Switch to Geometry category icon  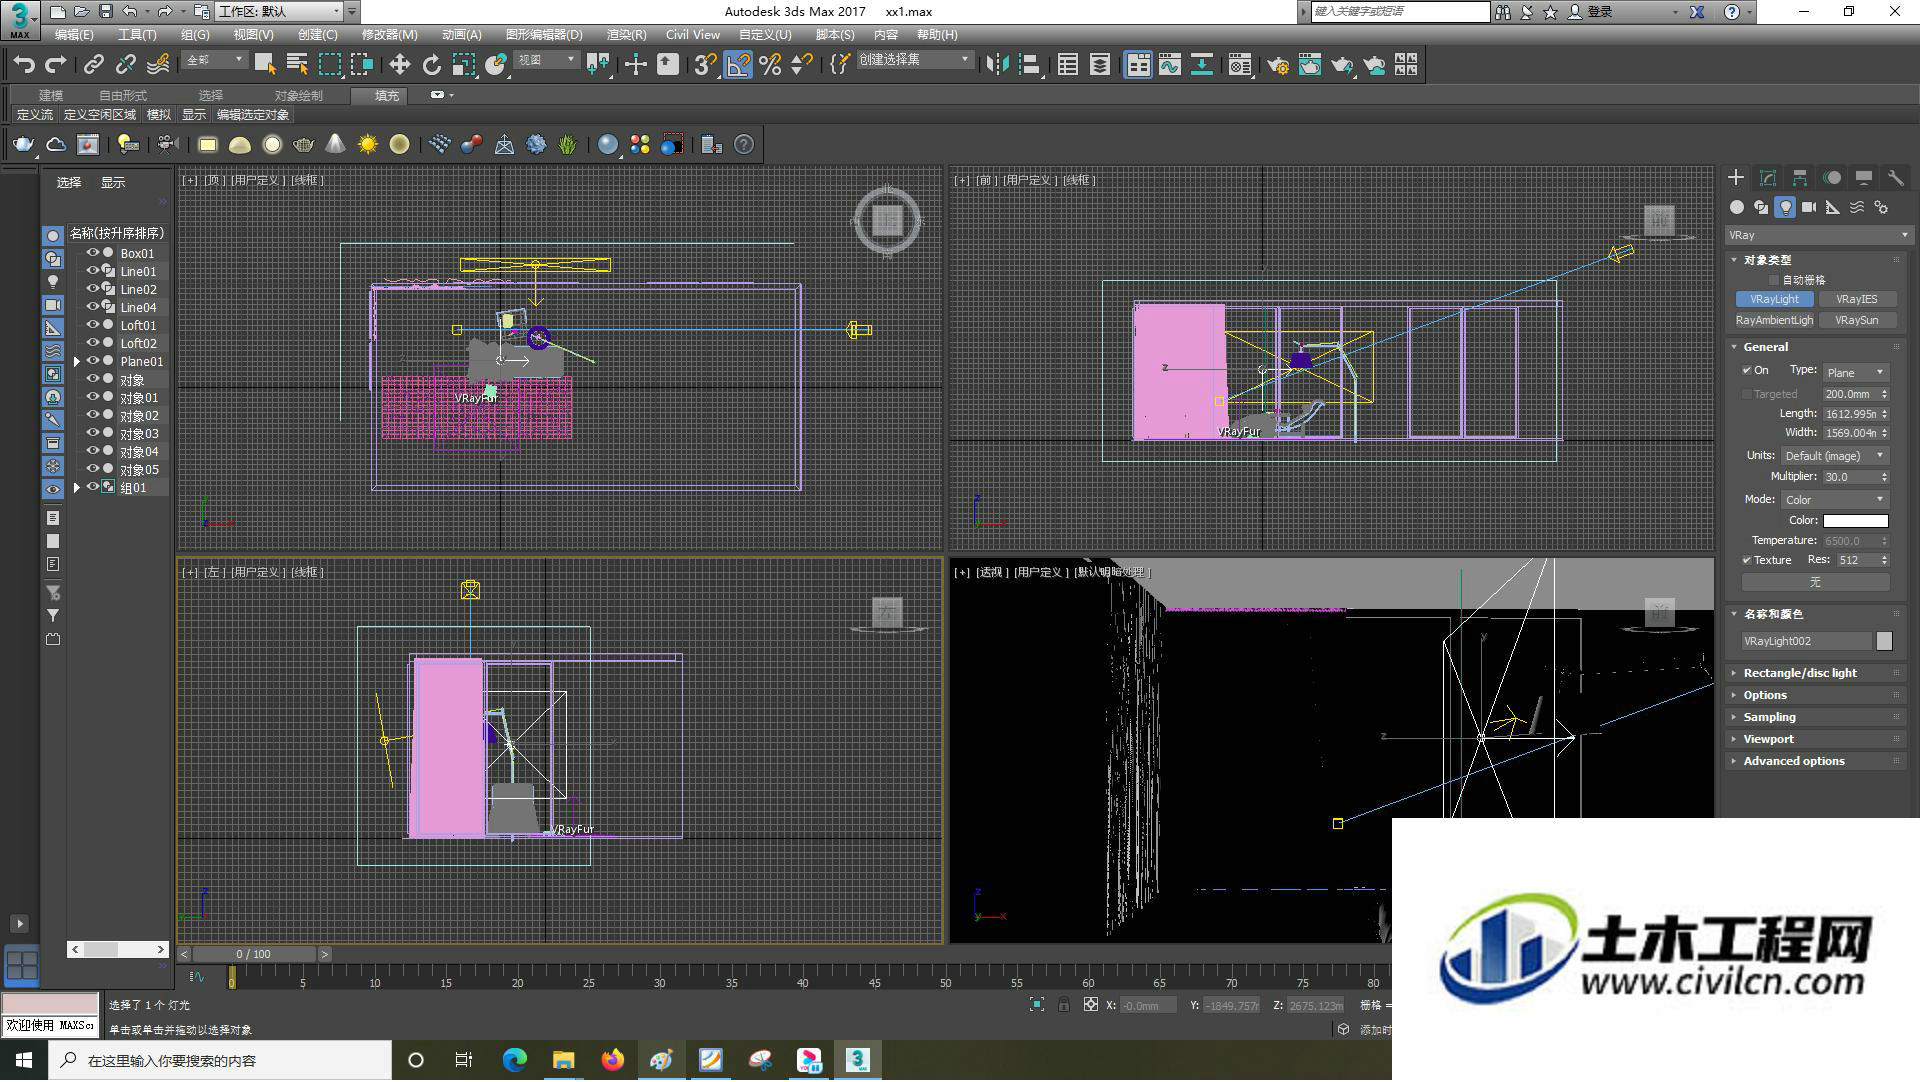1737,207
